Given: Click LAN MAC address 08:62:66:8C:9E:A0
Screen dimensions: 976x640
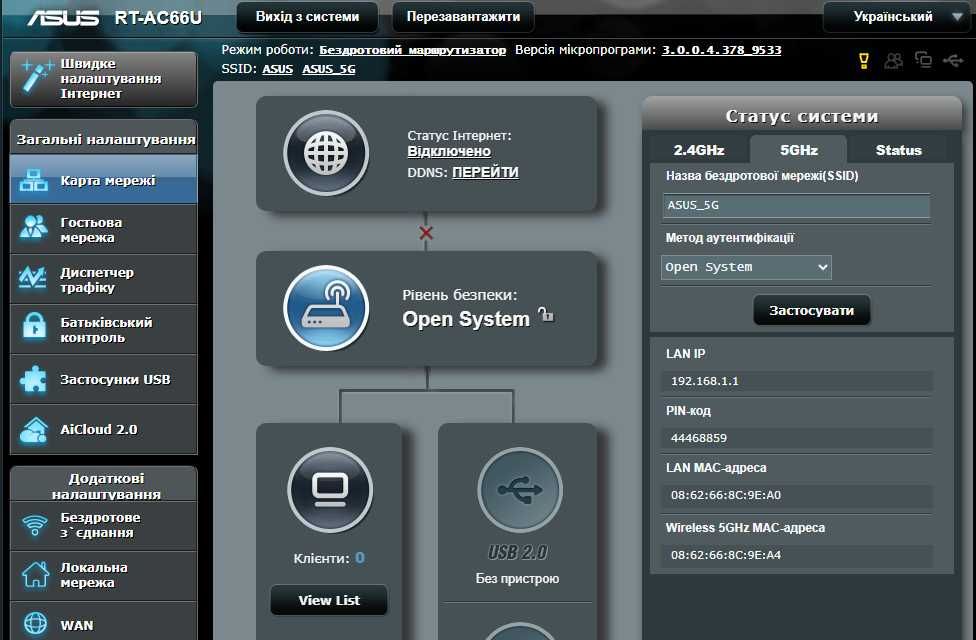Looking at the screenshot, I should (726, 496).
